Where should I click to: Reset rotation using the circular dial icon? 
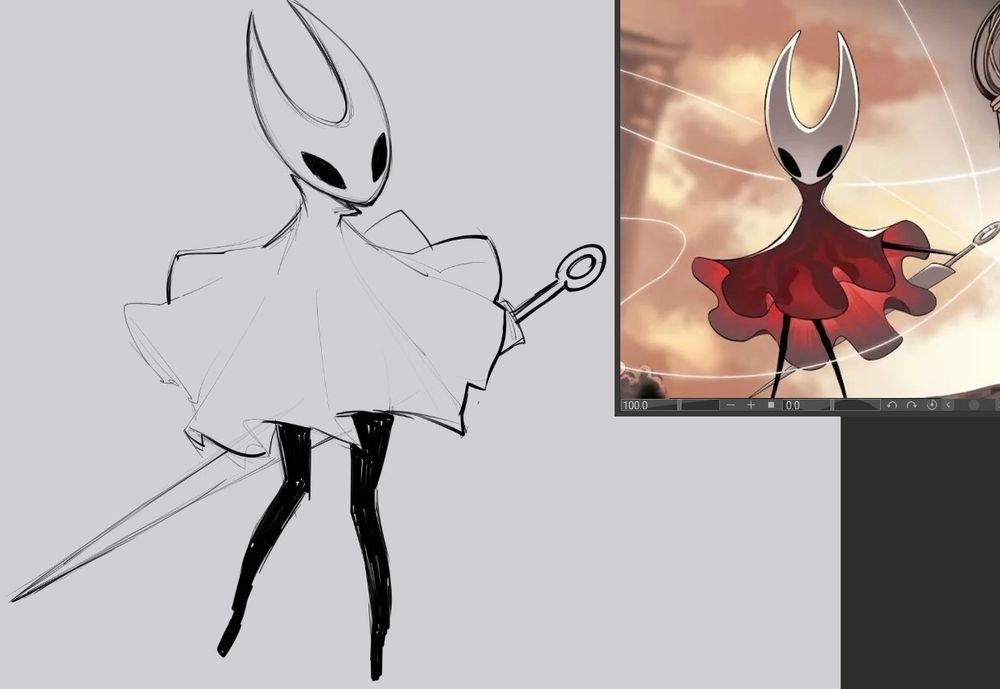click(x=932, y=405)
